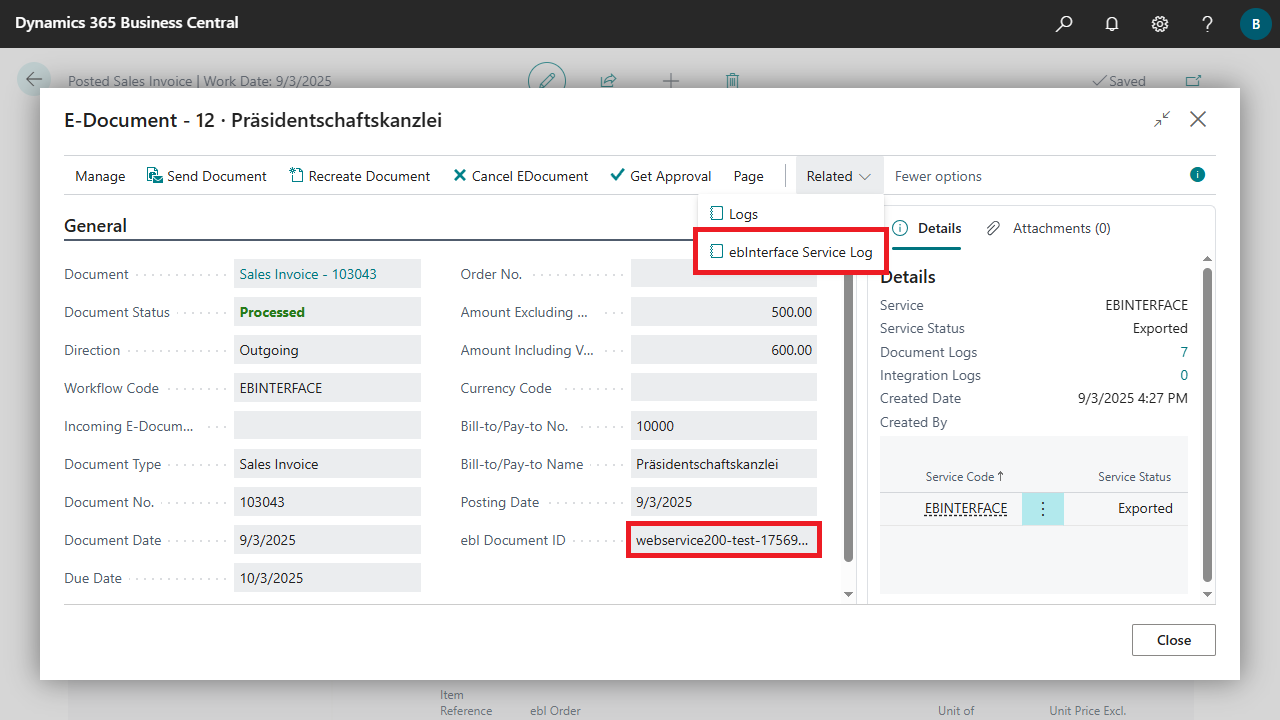This screenshot has height=720, width=1280.
Task: Click the Direction field Outgoing
Action: 327,350
